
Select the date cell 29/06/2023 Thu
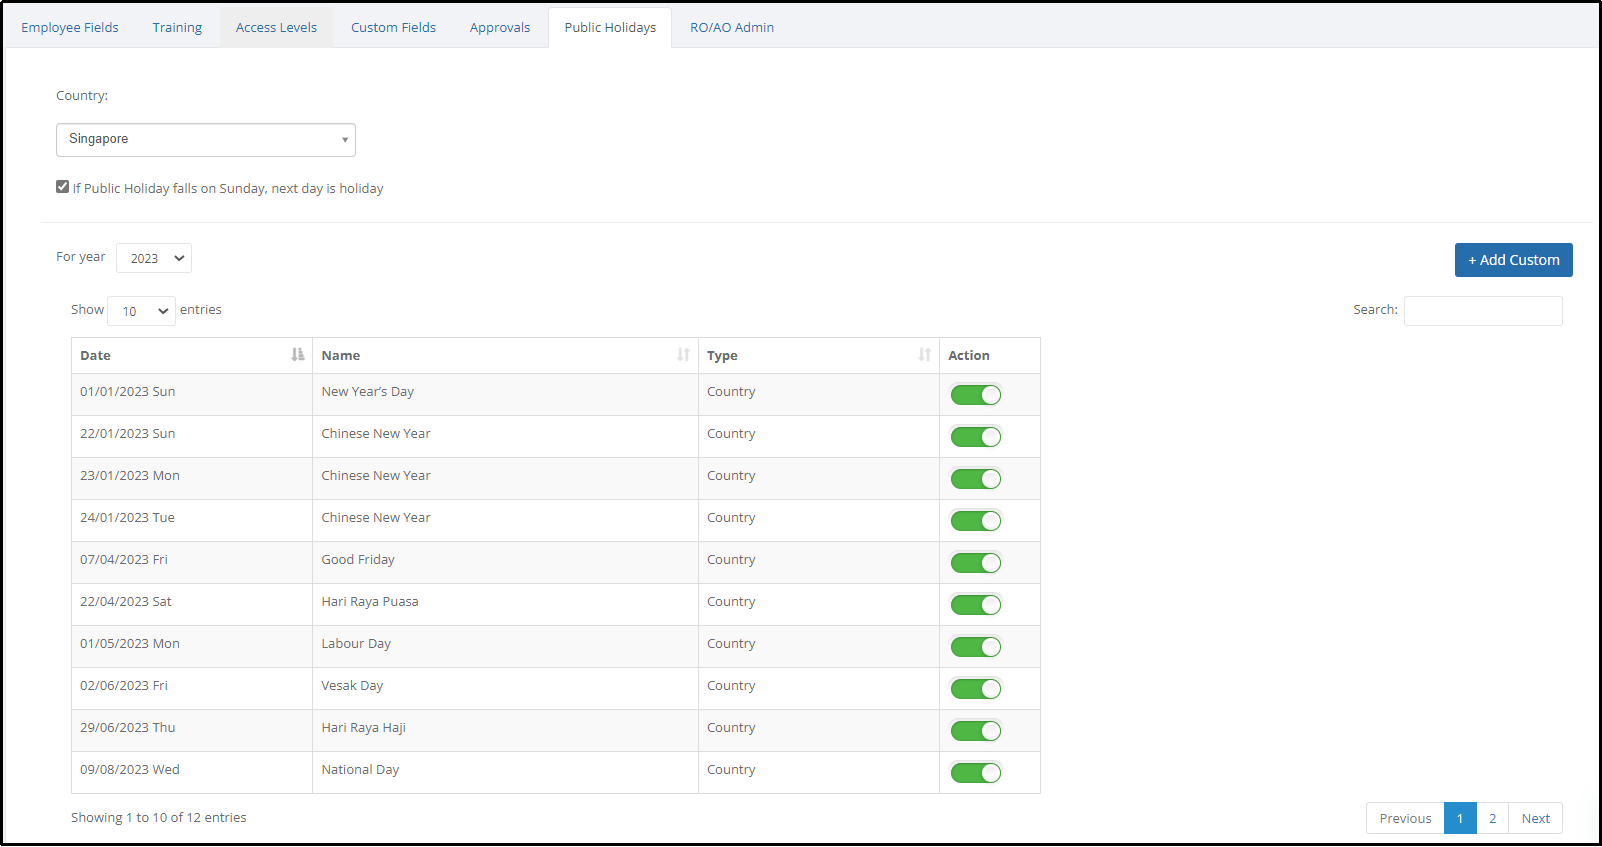coord(192,731)
